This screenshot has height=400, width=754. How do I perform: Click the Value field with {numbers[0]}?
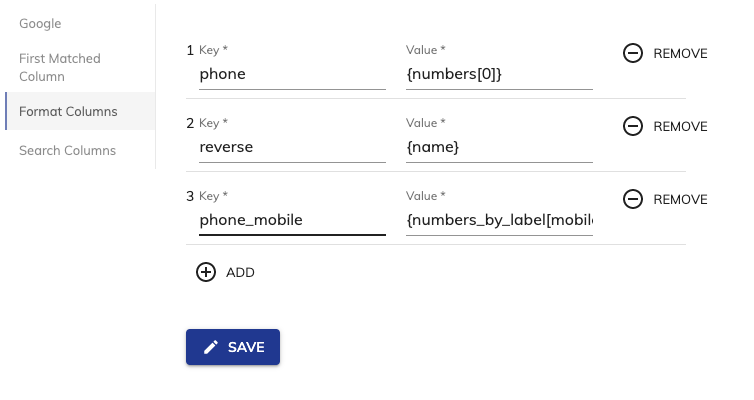pyautogui.click(x=499, y=74)
